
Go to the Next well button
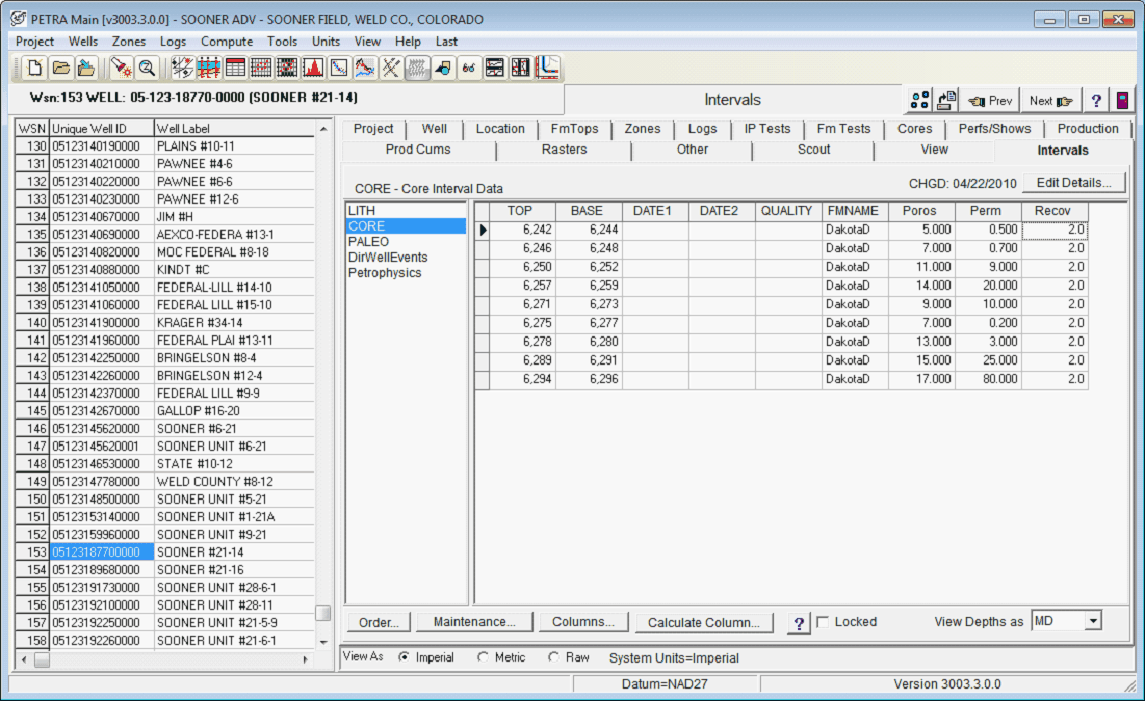[1051, 101]
